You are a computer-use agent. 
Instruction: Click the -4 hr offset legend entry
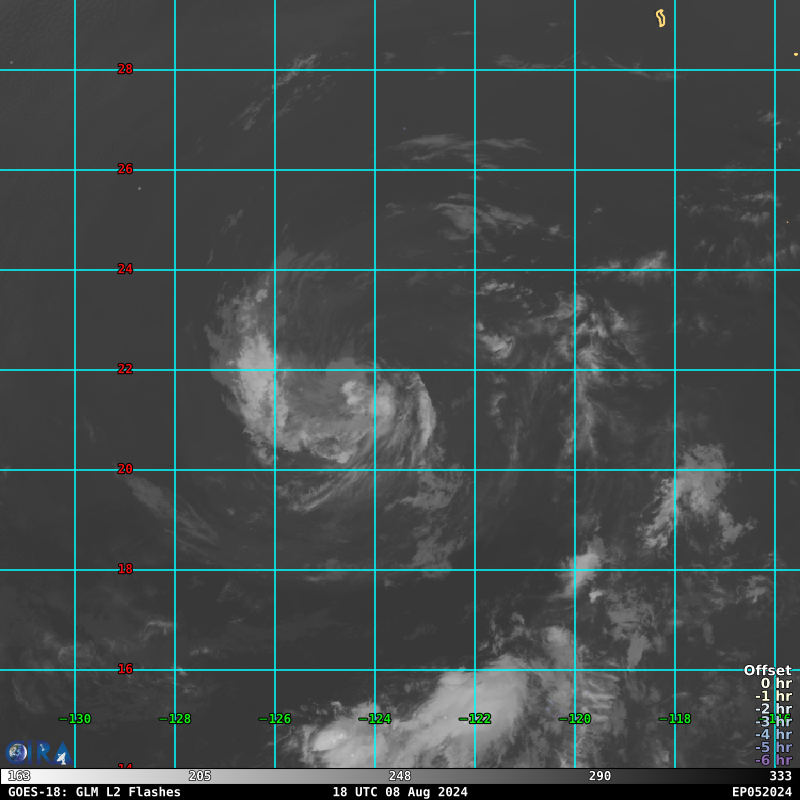773,735
